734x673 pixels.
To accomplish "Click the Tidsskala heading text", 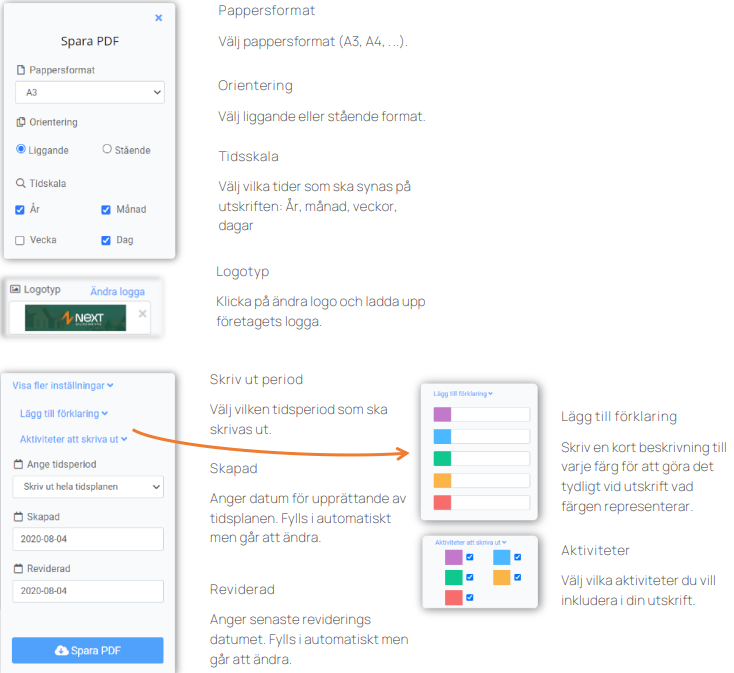I will coord(248,156).
